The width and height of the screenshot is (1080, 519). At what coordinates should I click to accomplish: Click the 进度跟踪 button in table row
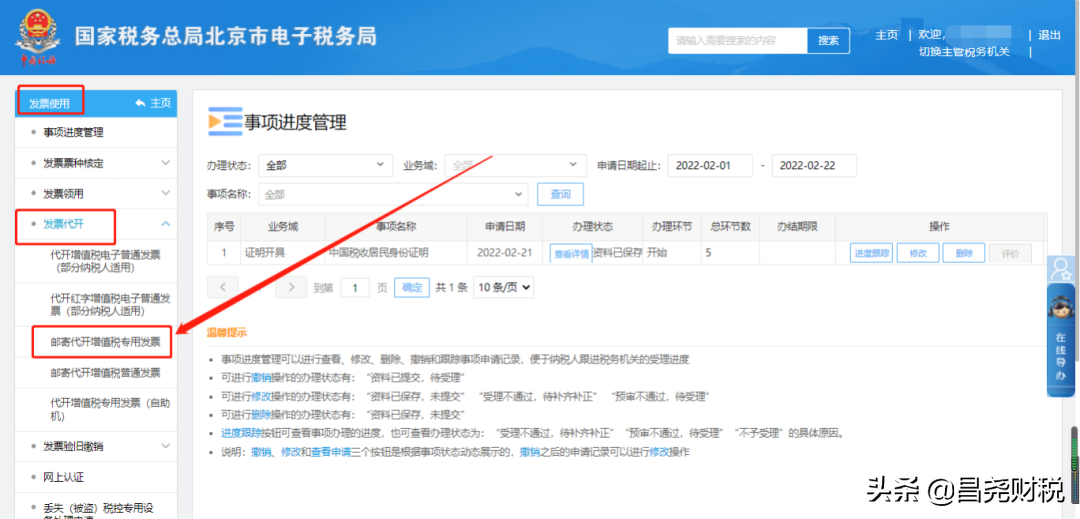870,253
